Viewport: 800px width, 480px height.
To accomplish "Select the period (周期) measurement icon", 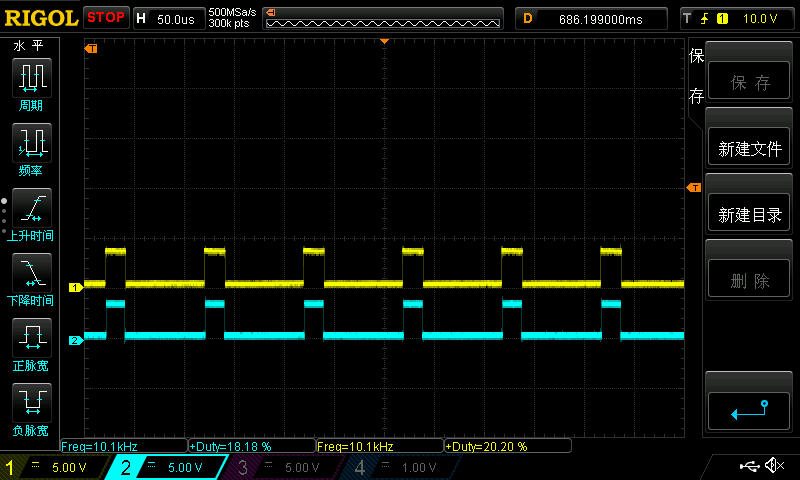I will [x=30, y=78].
